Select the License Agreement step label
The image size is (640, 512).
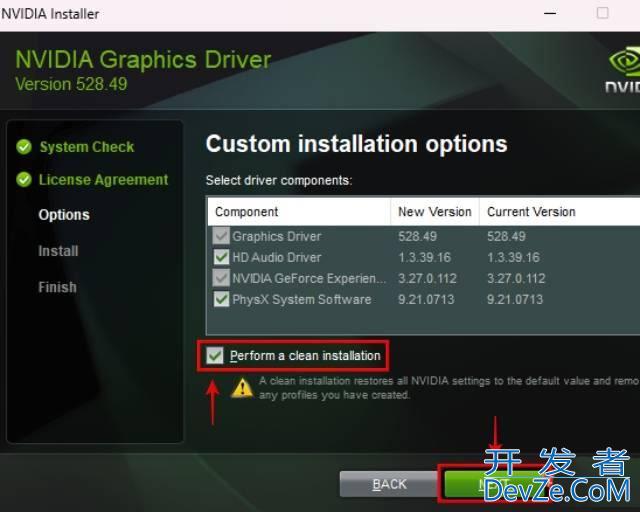click(x=103, y=180)
